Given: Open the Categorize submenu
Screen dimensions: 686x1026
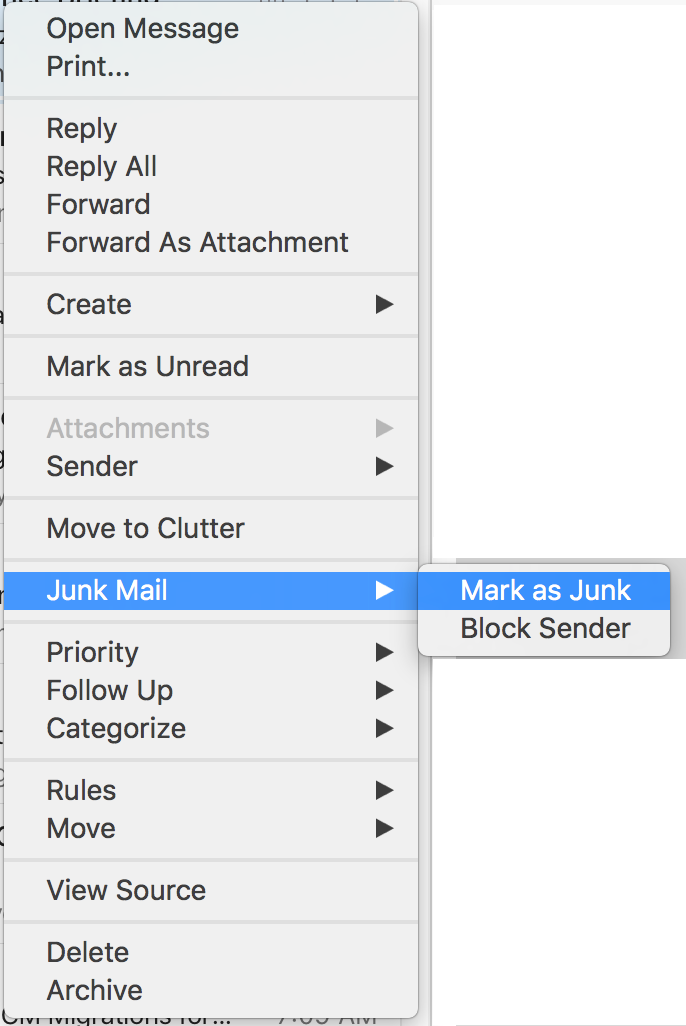Looking at the screenshot, I should coord(211,728).
